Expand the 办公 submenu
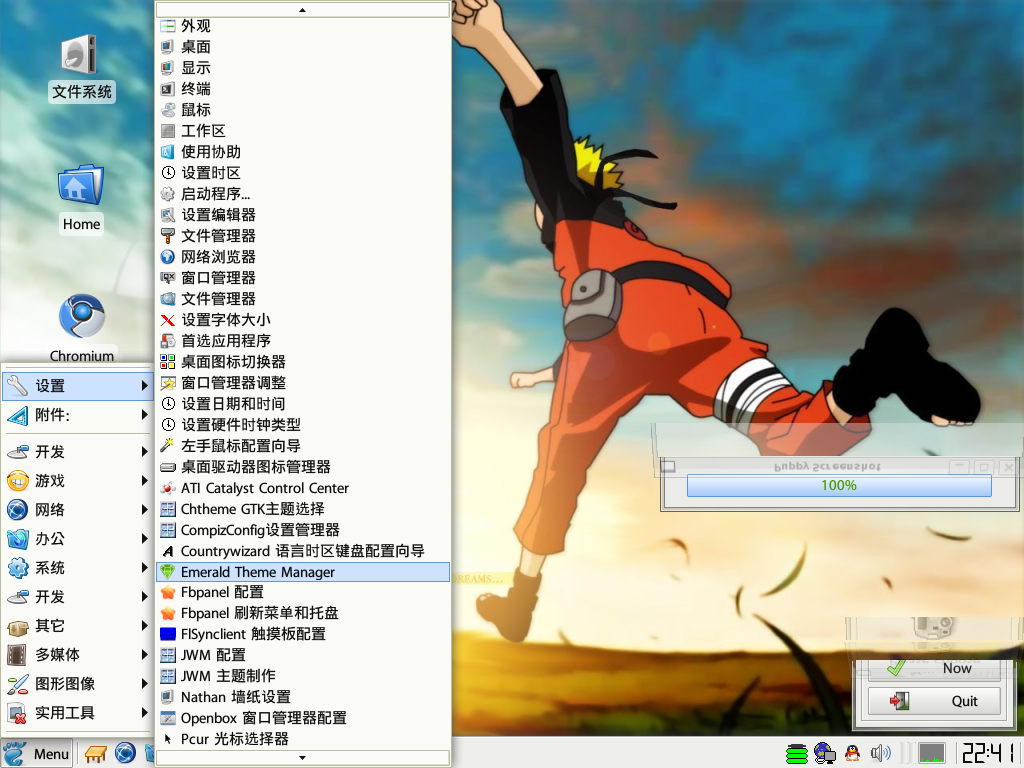 [77, 539]
